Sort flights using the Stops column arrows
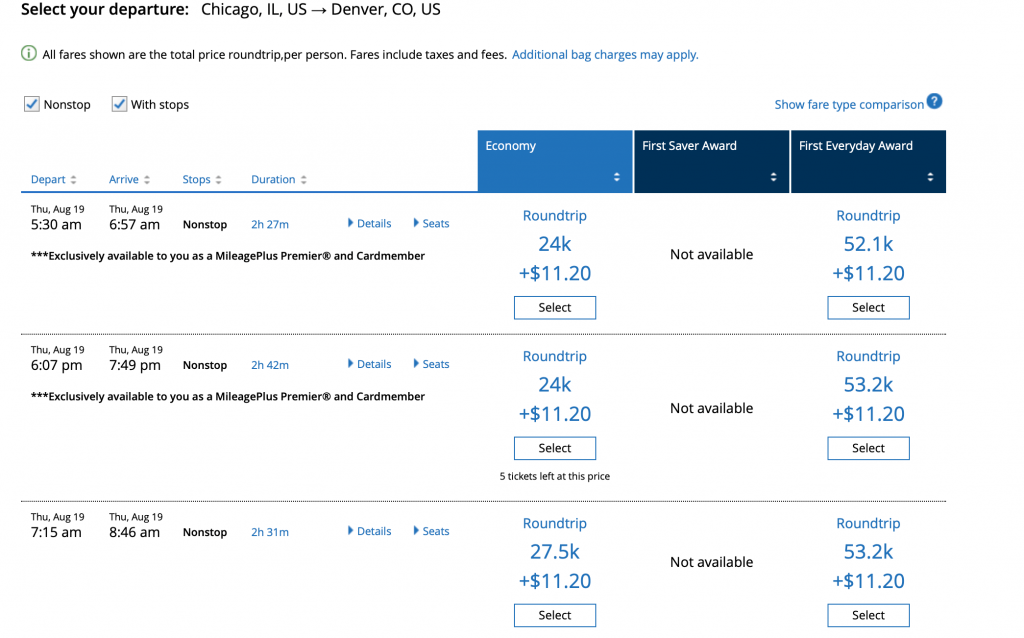This screenshot has width=1024, height=638. 220,179
